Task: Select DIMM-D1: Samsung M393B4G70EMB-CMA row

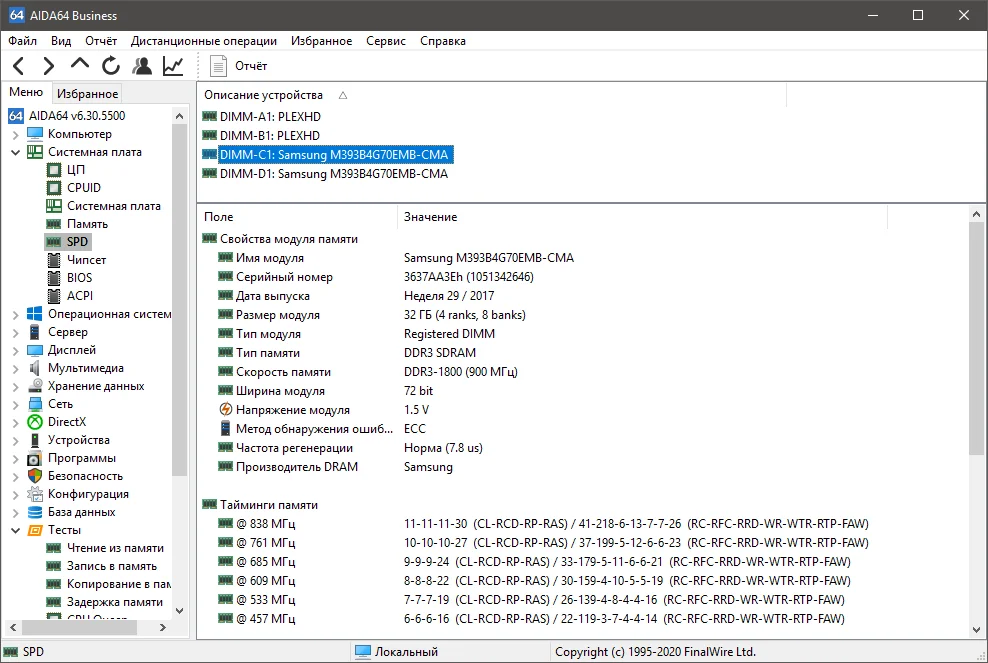Action: click(333, 174)
